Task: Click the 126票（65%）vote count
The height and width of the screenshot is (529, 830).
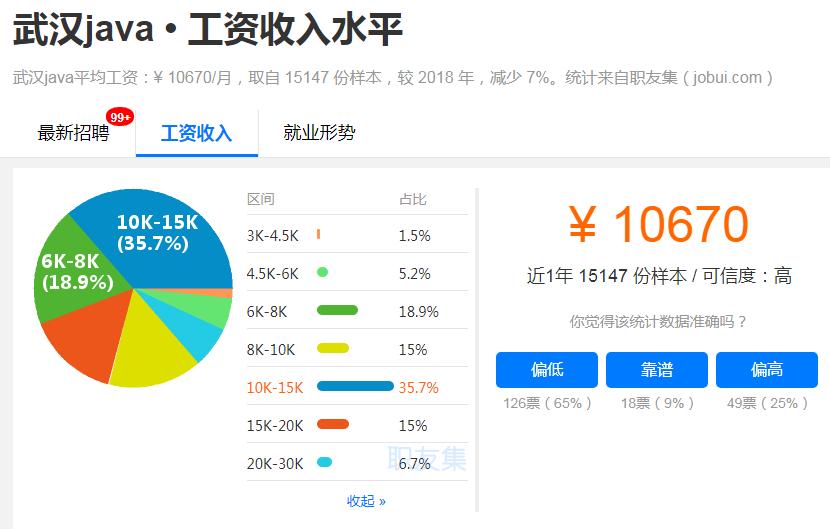Action: coord(547,404)
